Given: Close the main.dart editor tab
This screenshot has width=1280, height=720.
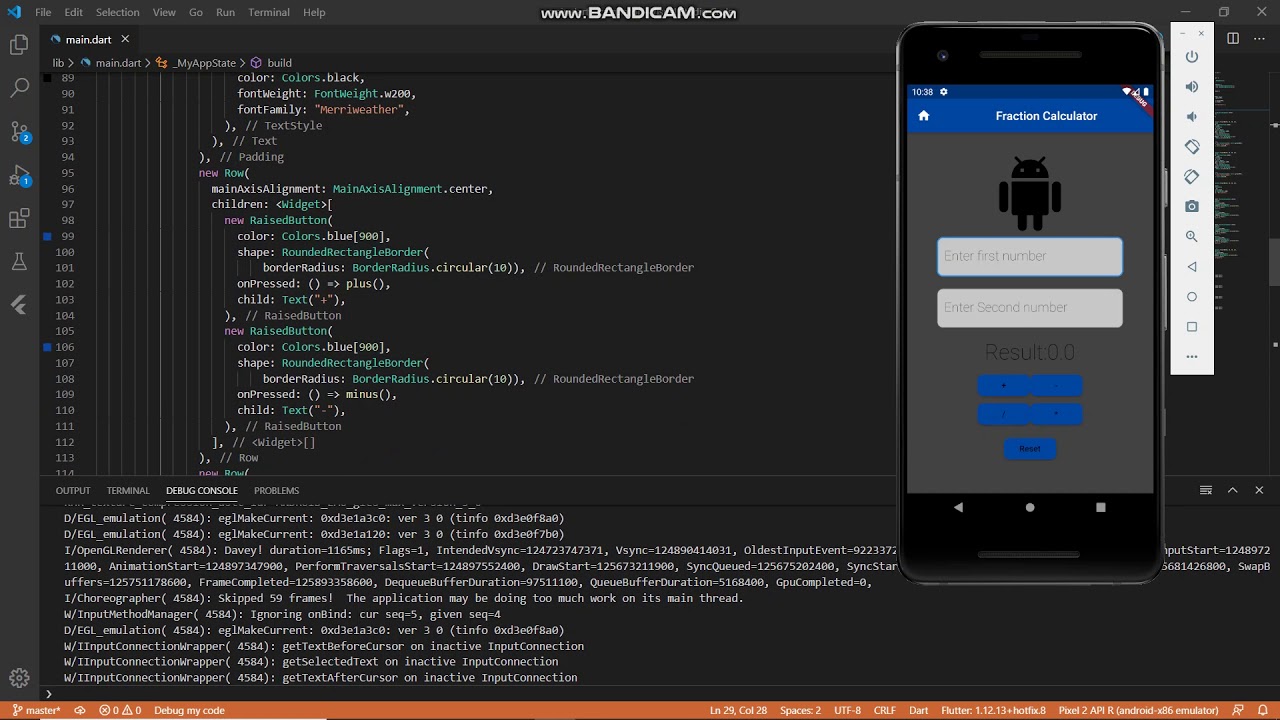Looking at the screenshot, I should coord(125,39).
